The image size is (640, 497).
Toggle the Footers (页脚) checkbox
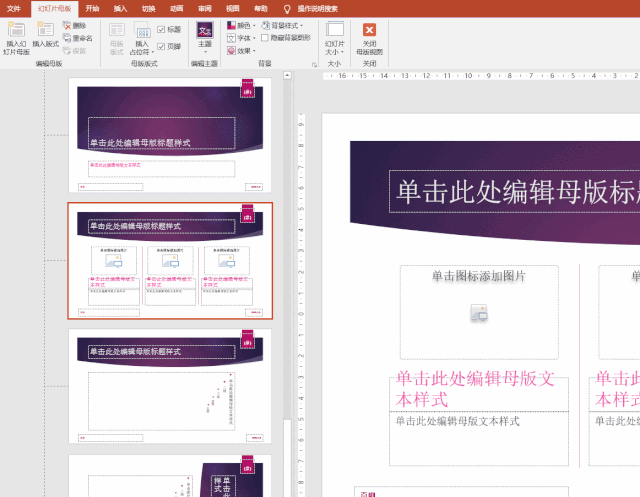pos(162,46)
